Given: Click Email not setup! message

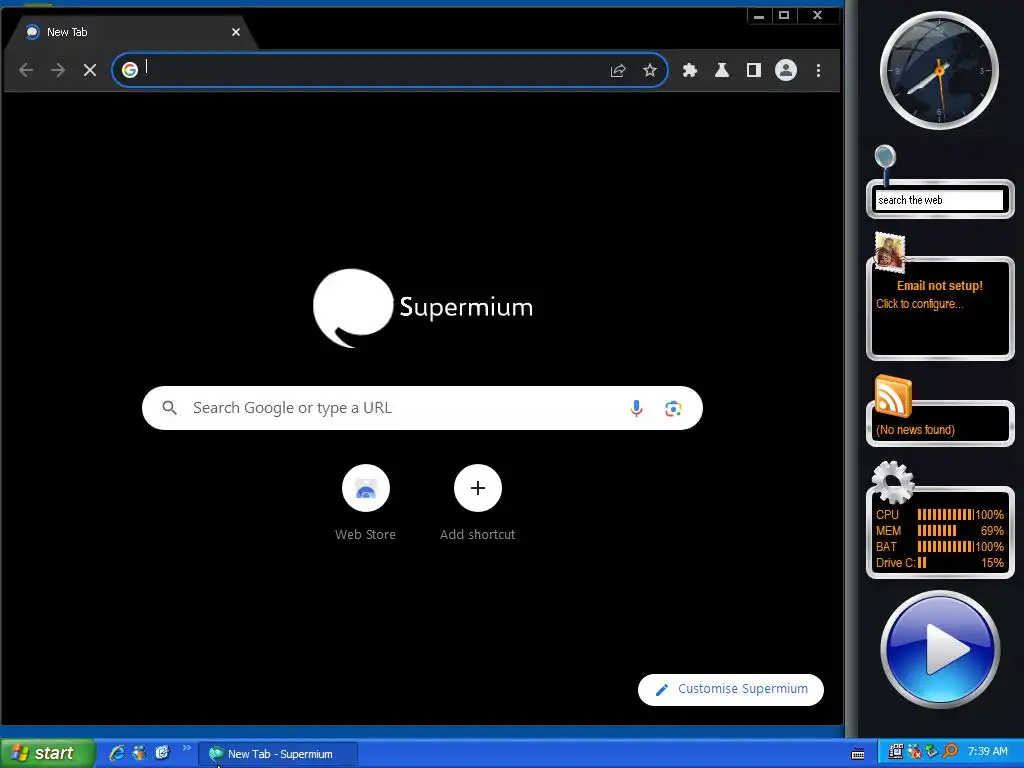Looking at the screenshot, I should click(939, 285).
